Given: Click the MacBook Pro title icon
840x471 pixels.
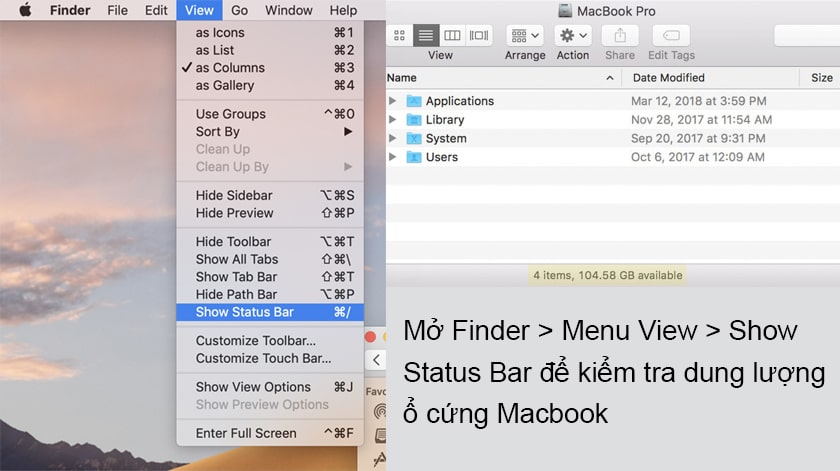Looking at the screenshot, I should (565, 10).
